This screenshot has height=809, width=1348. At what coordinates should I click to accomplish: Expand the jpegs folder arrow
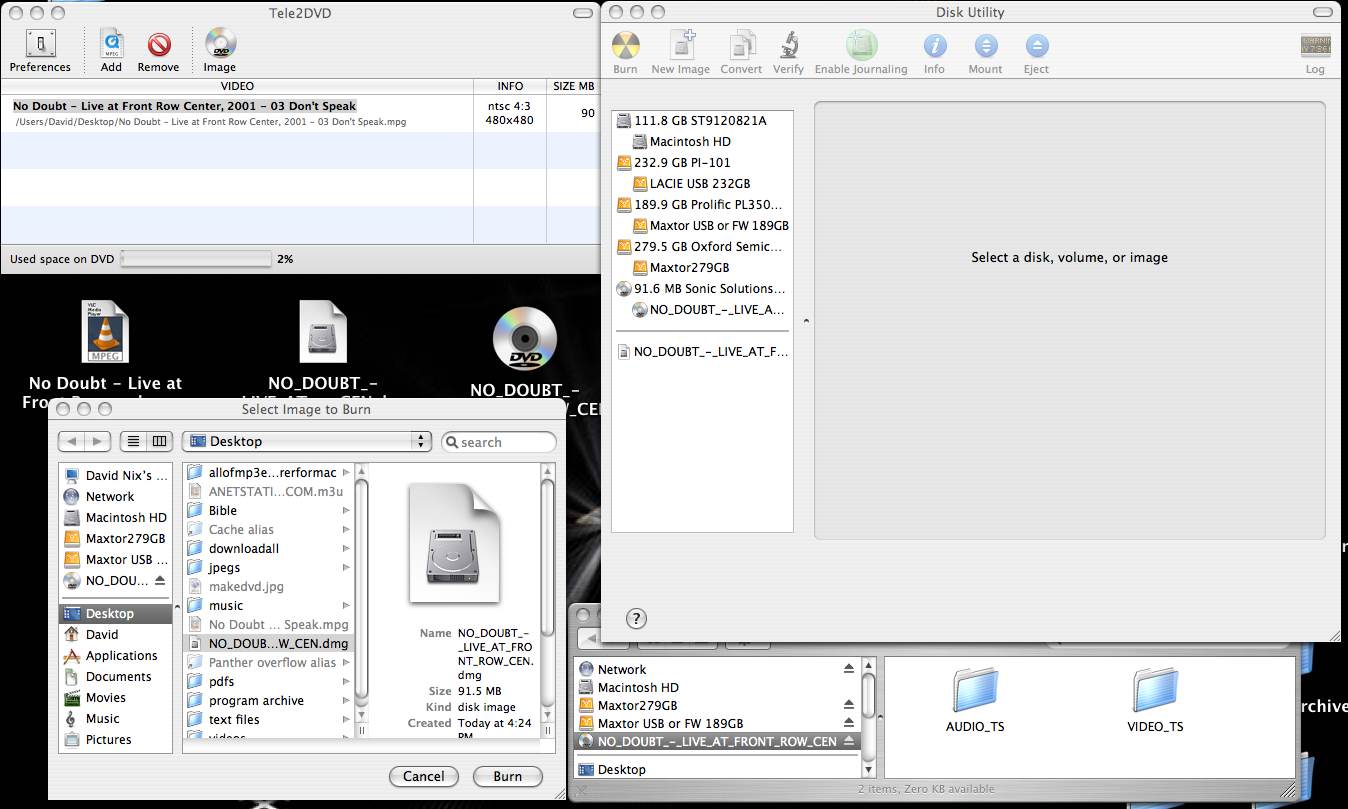coord(347,567)
